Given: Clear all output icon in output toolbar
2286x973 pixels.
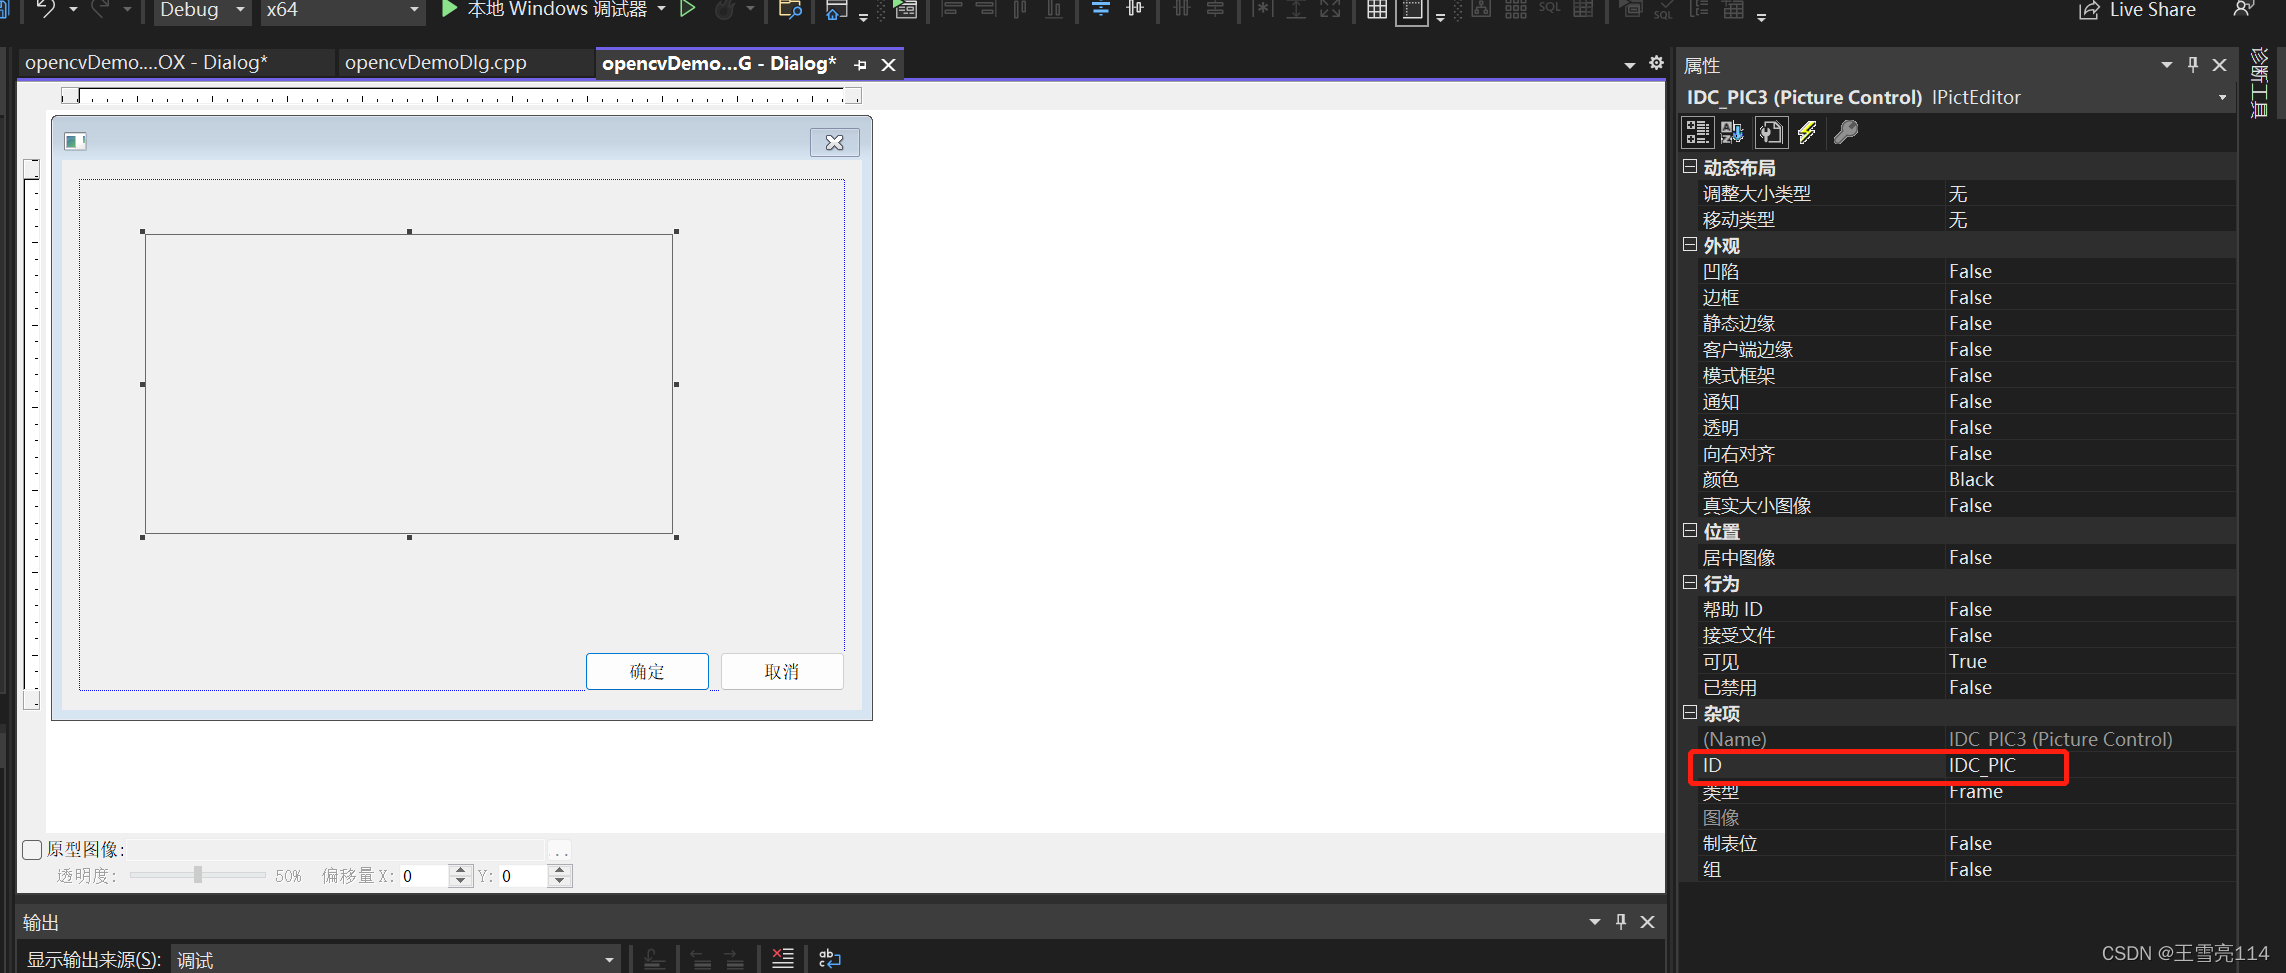Looking at the screenshot, I should 783,958.
